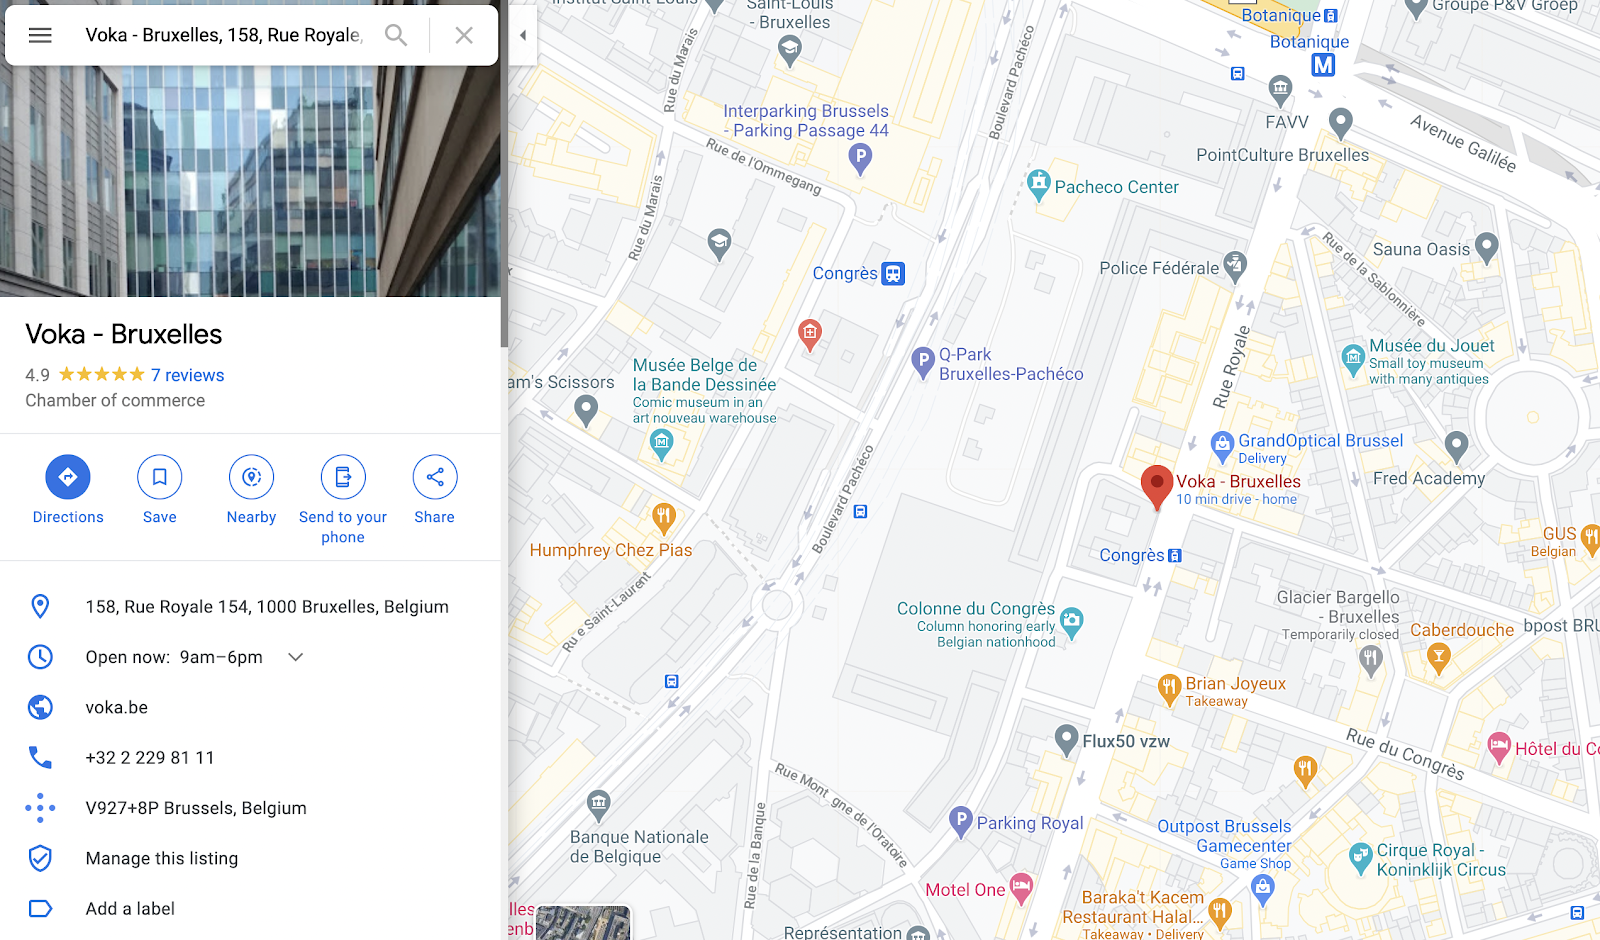1600x940 pixels.
Task: Collapse the side panel arrow
Action: (522, 35)
